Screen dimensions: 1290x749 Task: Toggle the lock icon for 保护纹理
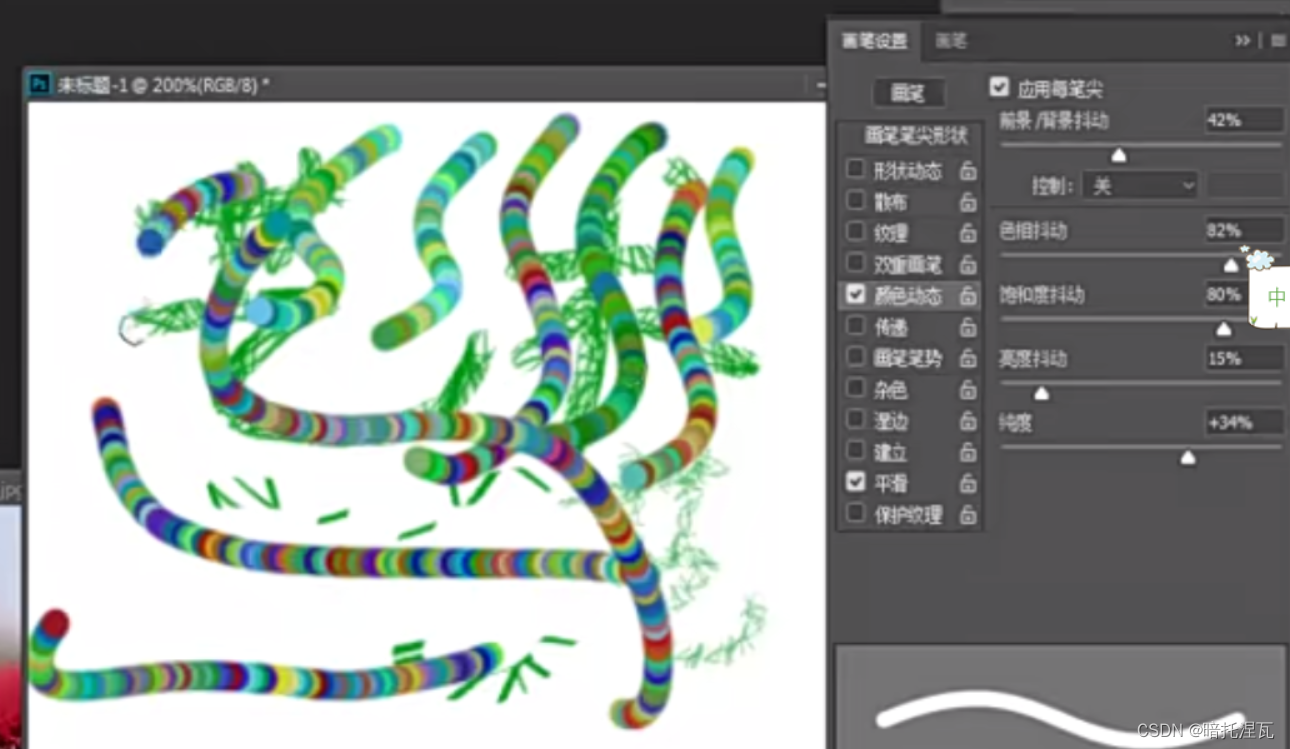coord(968,515)
